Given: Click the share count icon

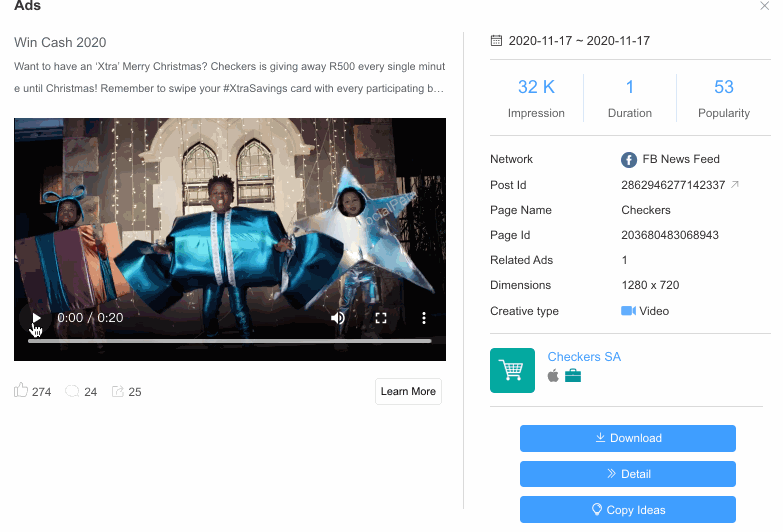Looking at the screenshot, I should (x=118, y=391).
